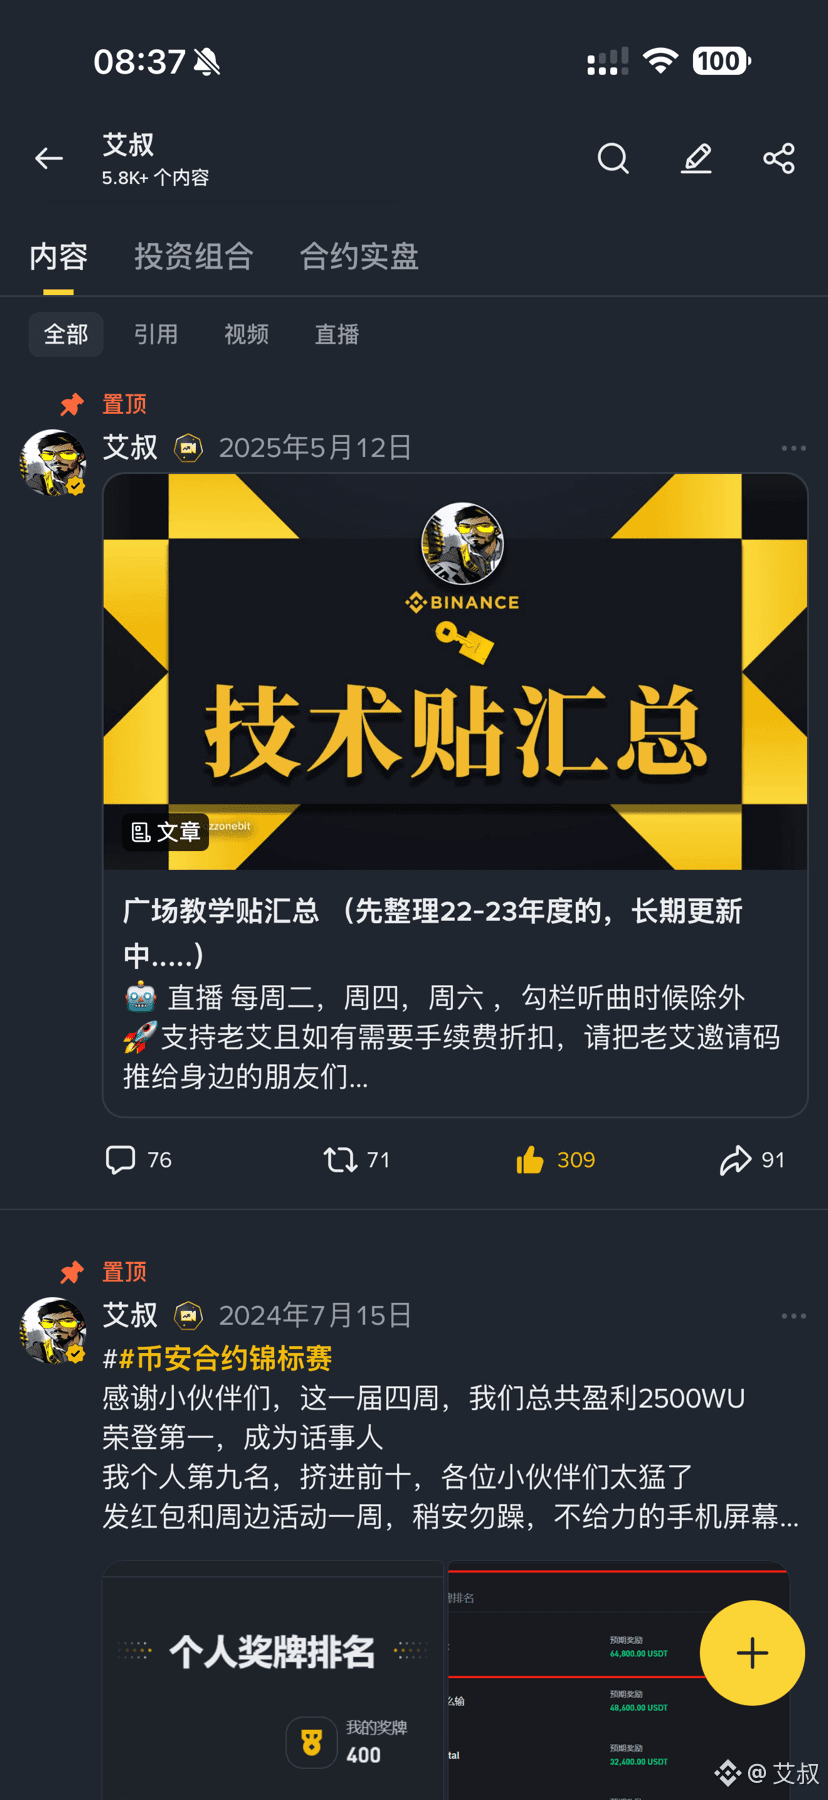Viewport: 828px width, 1800px height.
Task: Tap 艾叔 avatar on the first post
Action: click(x=53, y=463)
